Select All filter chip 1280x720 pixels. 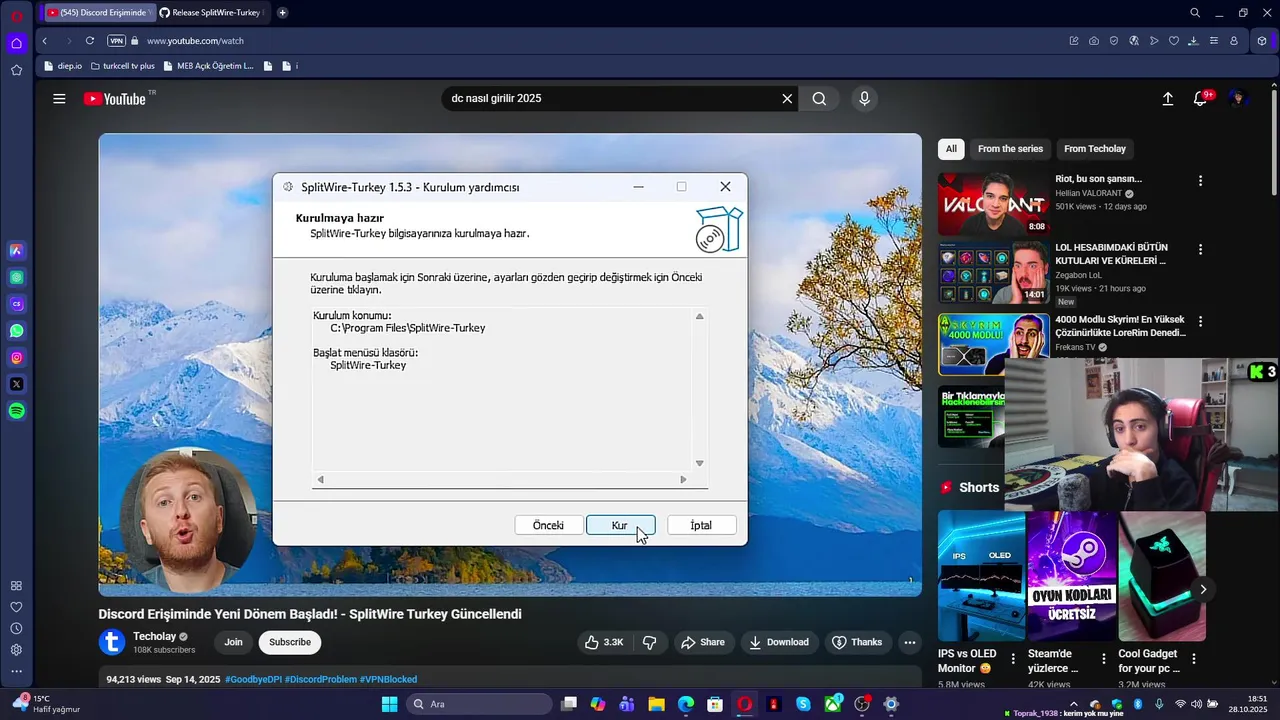(x=951, y=149)
